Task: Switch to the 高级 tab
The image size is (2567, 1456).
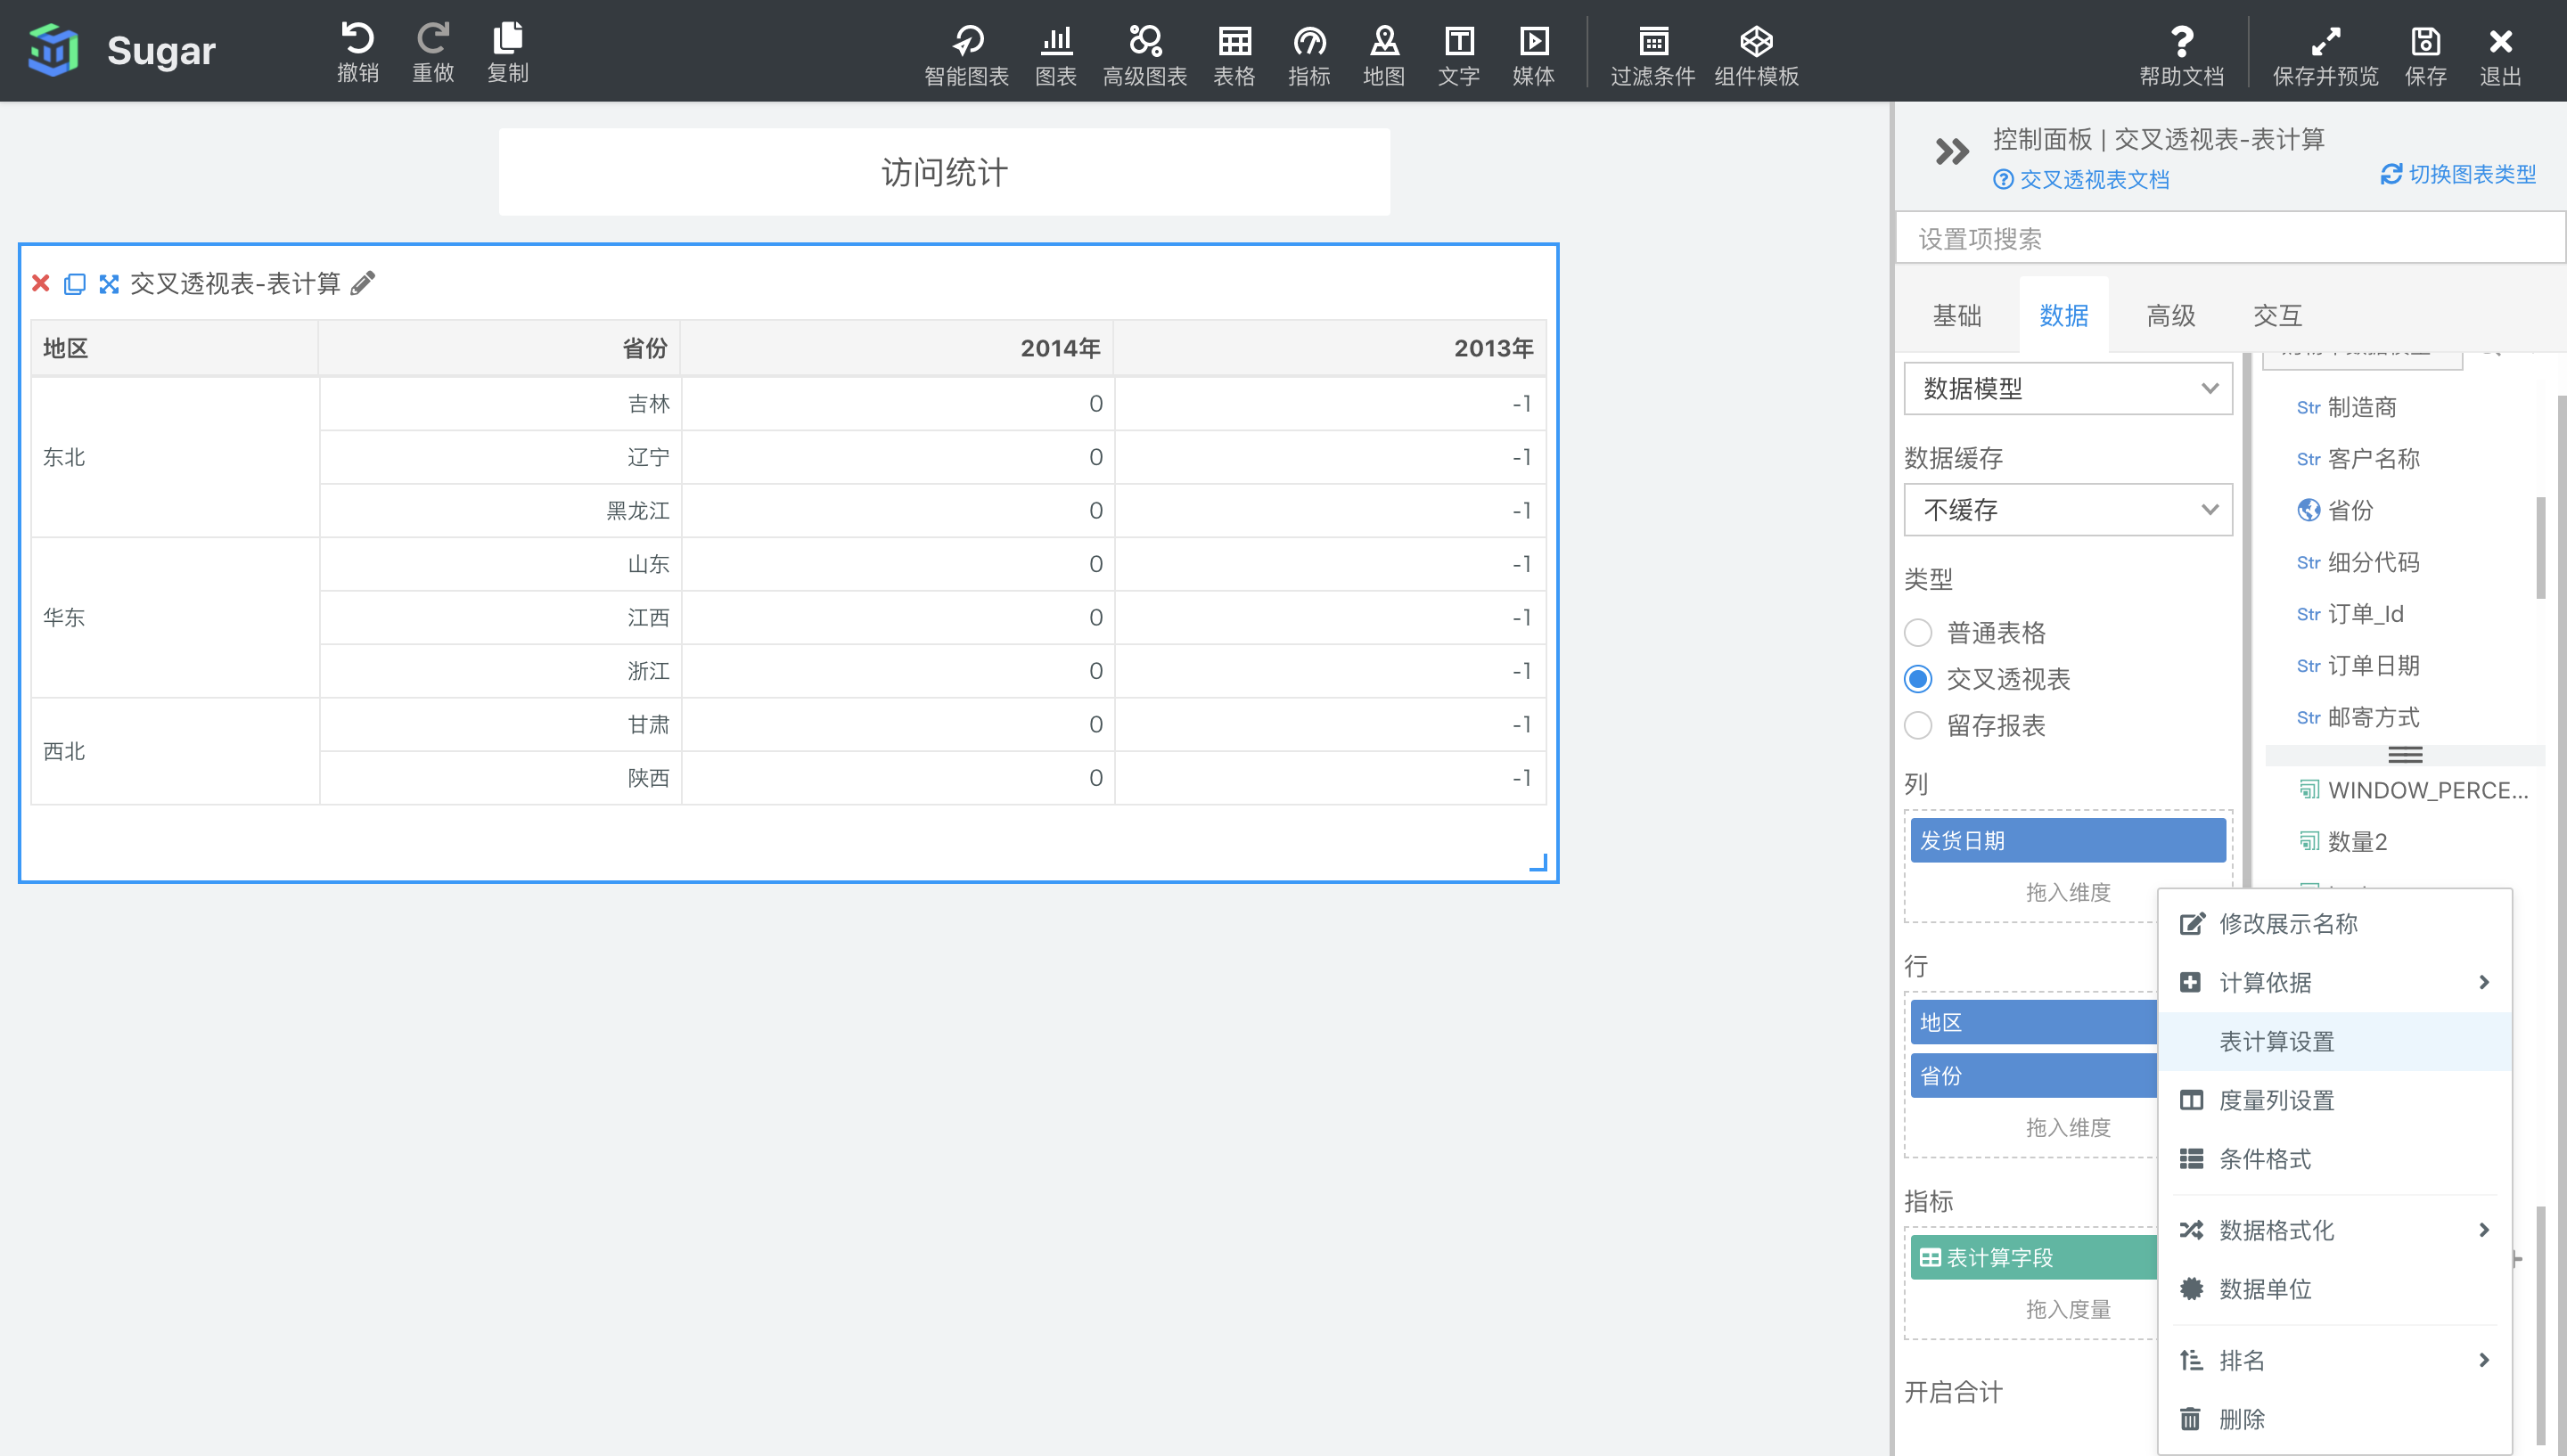Action: [2171, 316]
